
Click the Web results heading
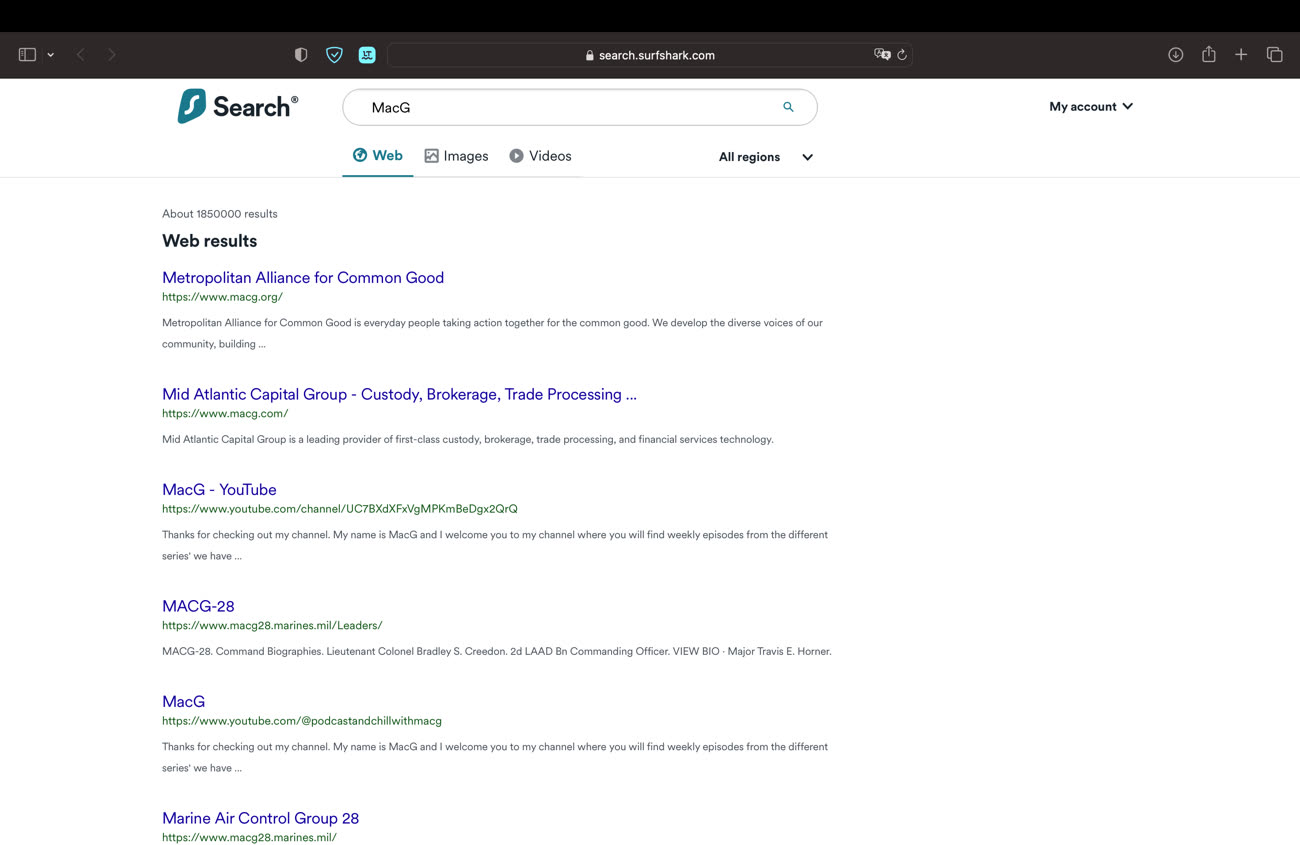tap(209, 241)
